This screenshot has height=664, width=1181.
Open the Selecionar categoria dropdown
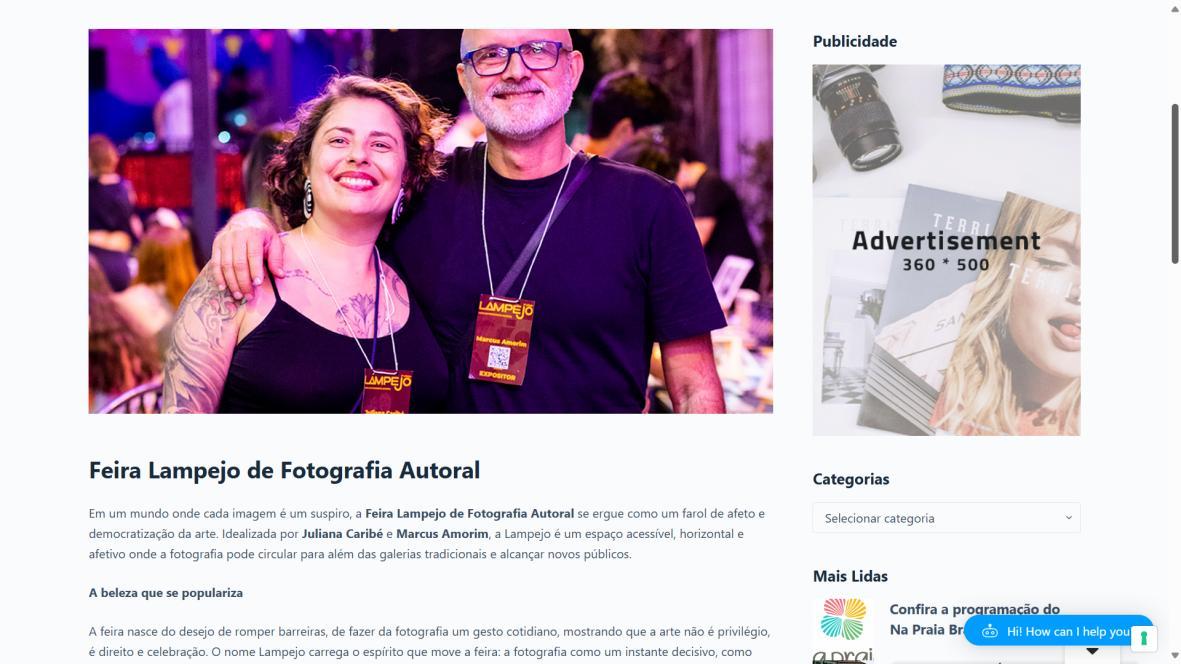click(946, 518)
